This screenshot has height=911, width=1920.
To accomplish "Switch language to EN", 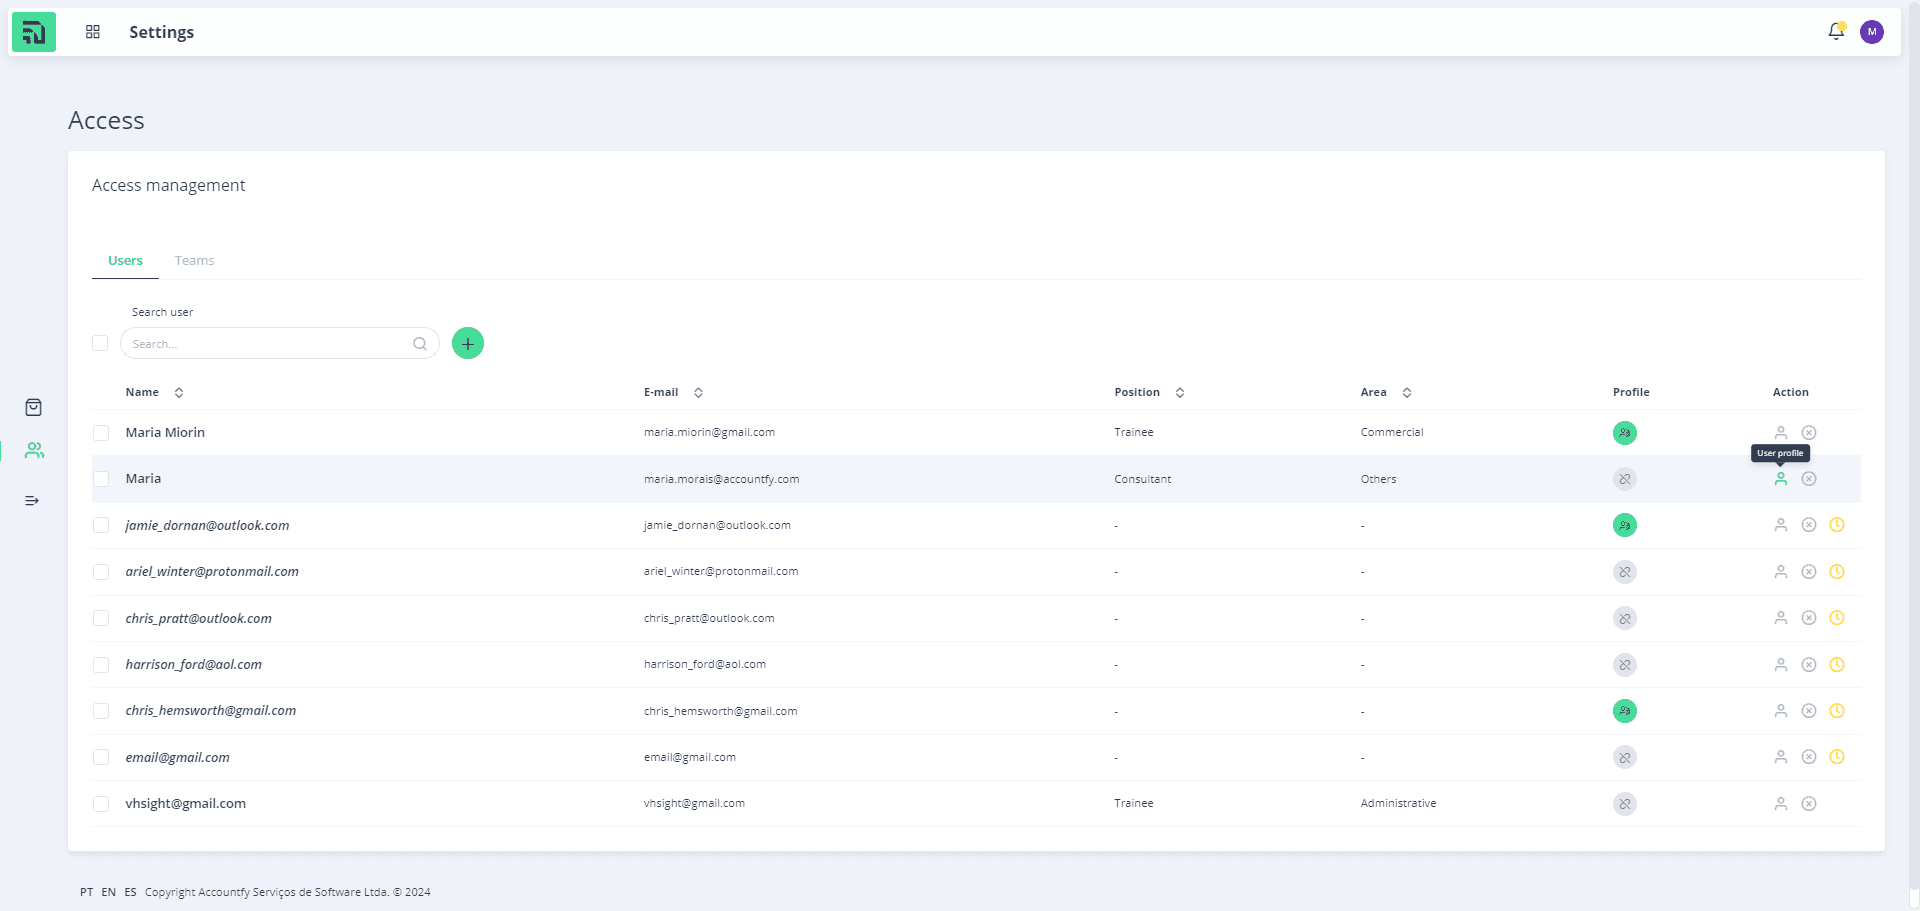I will 108,892.
